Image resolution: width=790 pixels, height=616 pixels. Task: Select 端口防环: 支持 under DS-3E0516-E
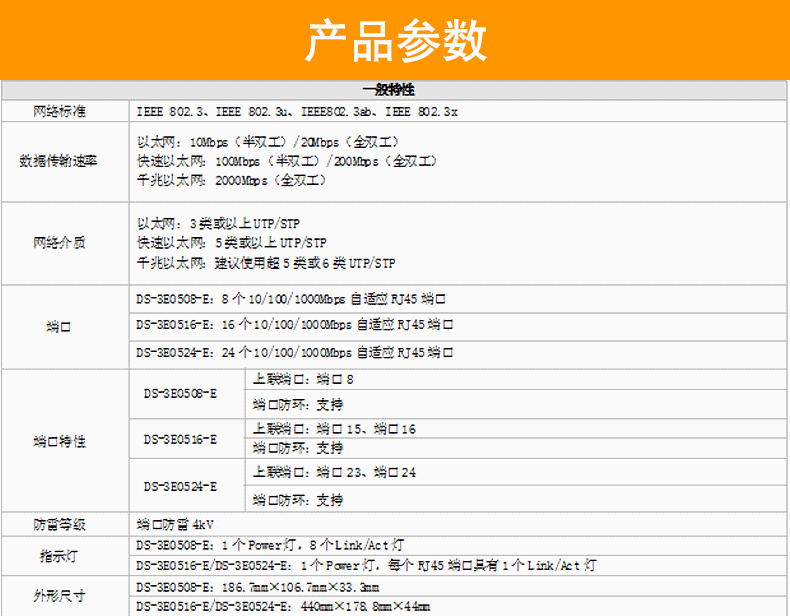(x=298, y=448)
